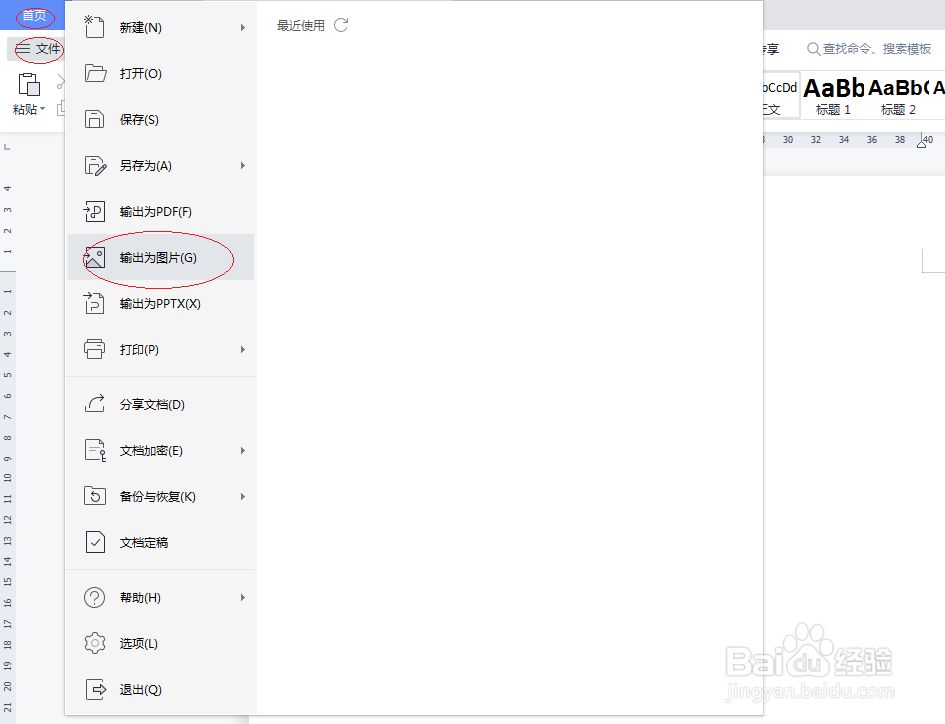Expand the 备份与恢复(K) submenu arrow
Screen dimensions: 945x724
click(243, 497)
